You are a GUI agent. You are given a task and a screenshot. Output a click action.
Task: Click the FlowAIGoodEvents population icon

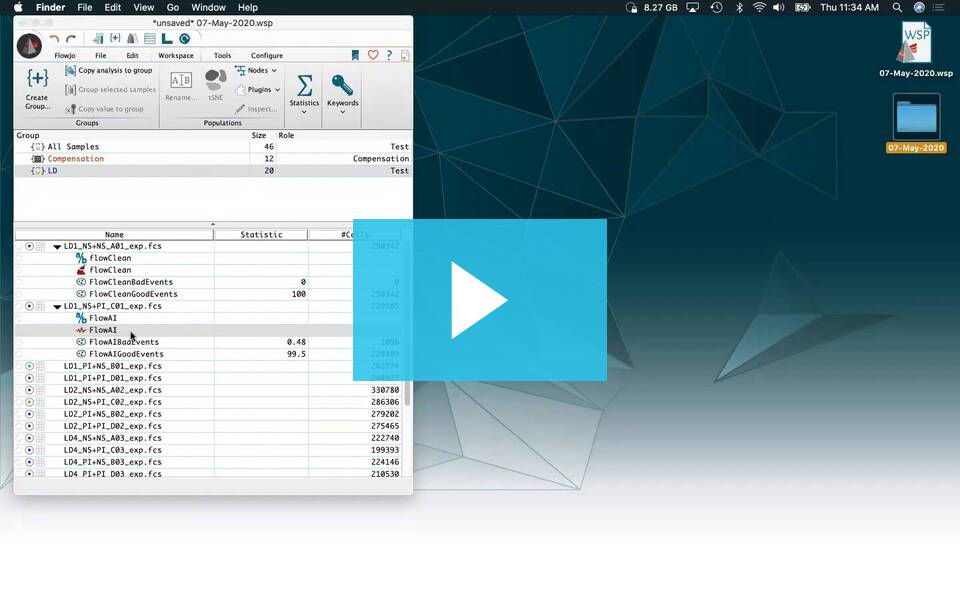pos(81,354)
